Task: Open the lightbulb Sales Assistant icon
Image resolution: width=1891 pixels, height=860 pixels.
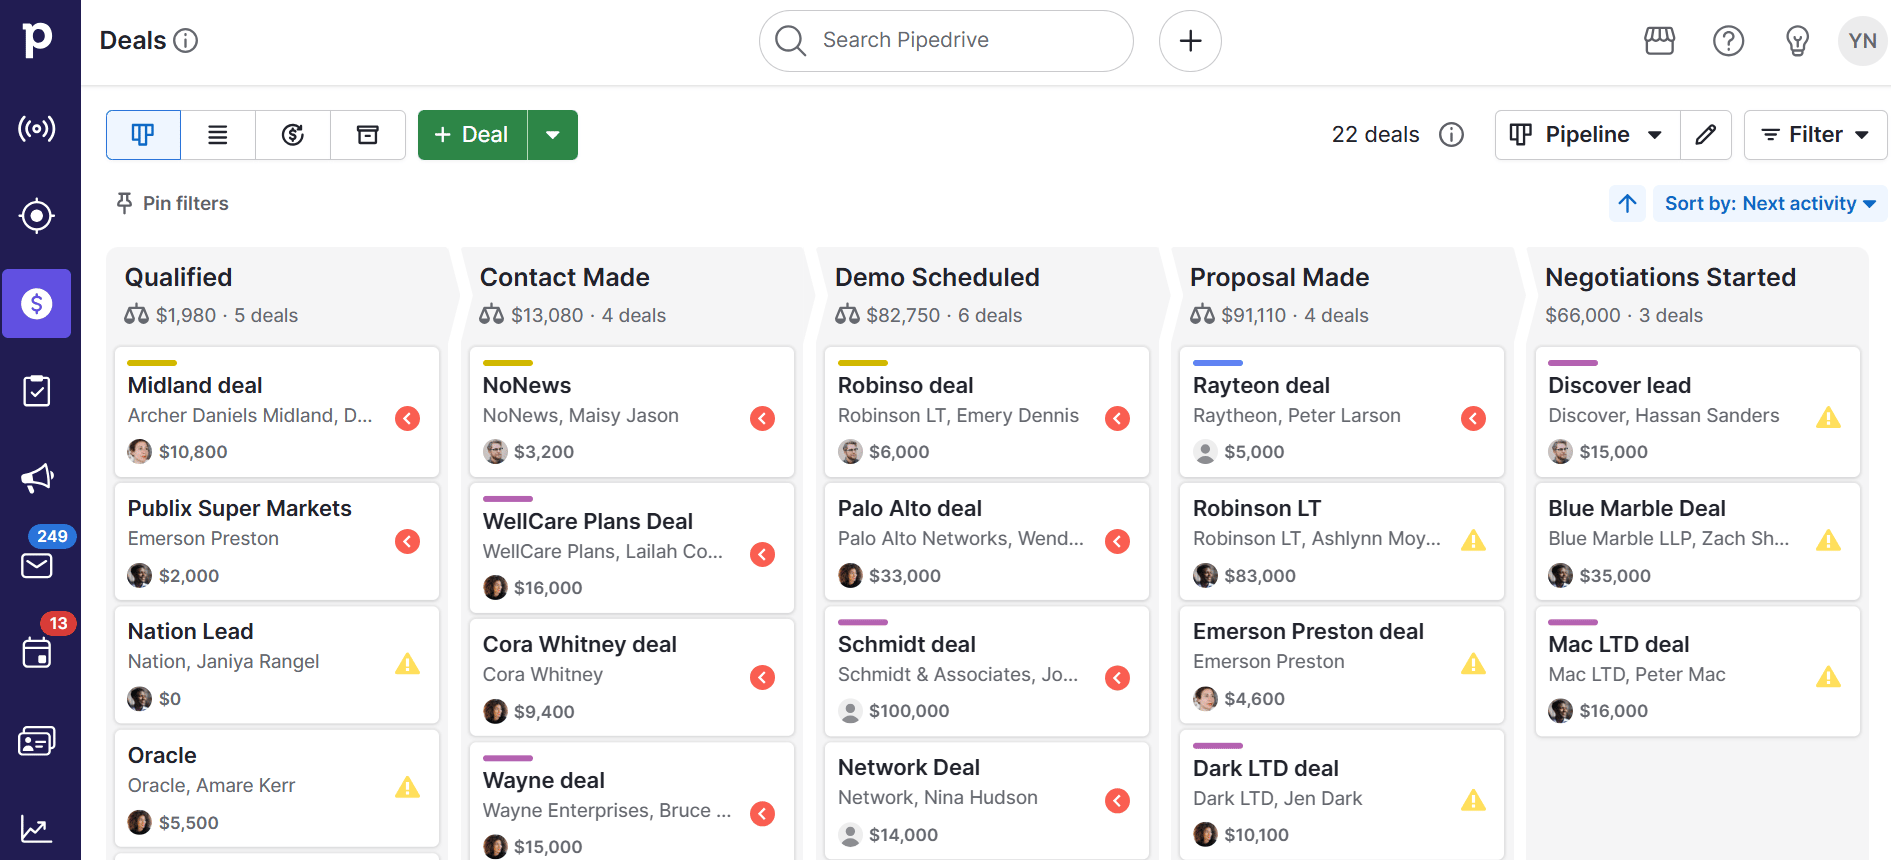Action: coord(1798,40)
